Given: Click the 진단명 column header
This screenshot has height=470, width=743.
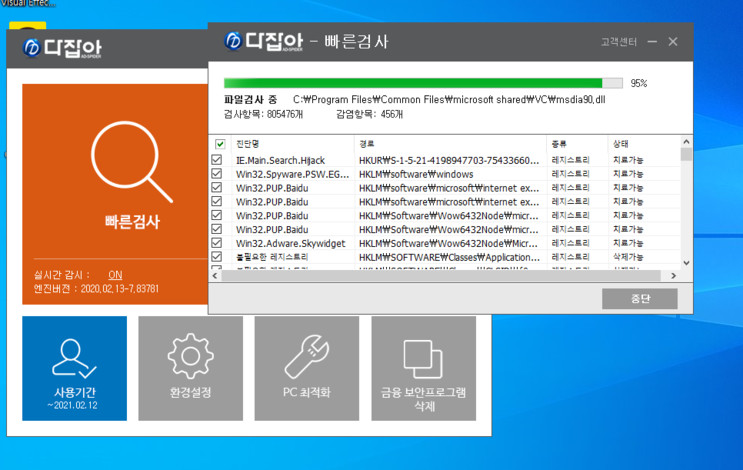Looking at the screenshot, I should point(247,144).
